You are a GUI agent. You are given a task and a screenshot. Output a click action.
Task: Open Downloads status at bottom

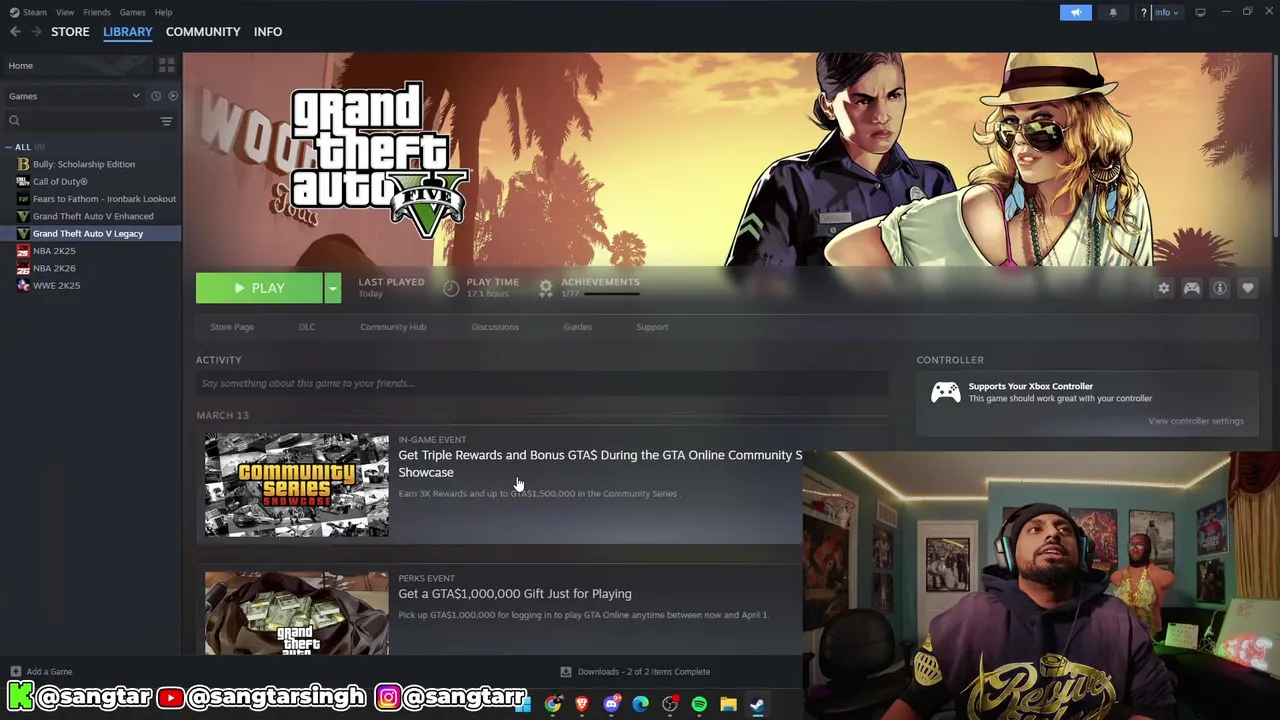tap(635, 672)
